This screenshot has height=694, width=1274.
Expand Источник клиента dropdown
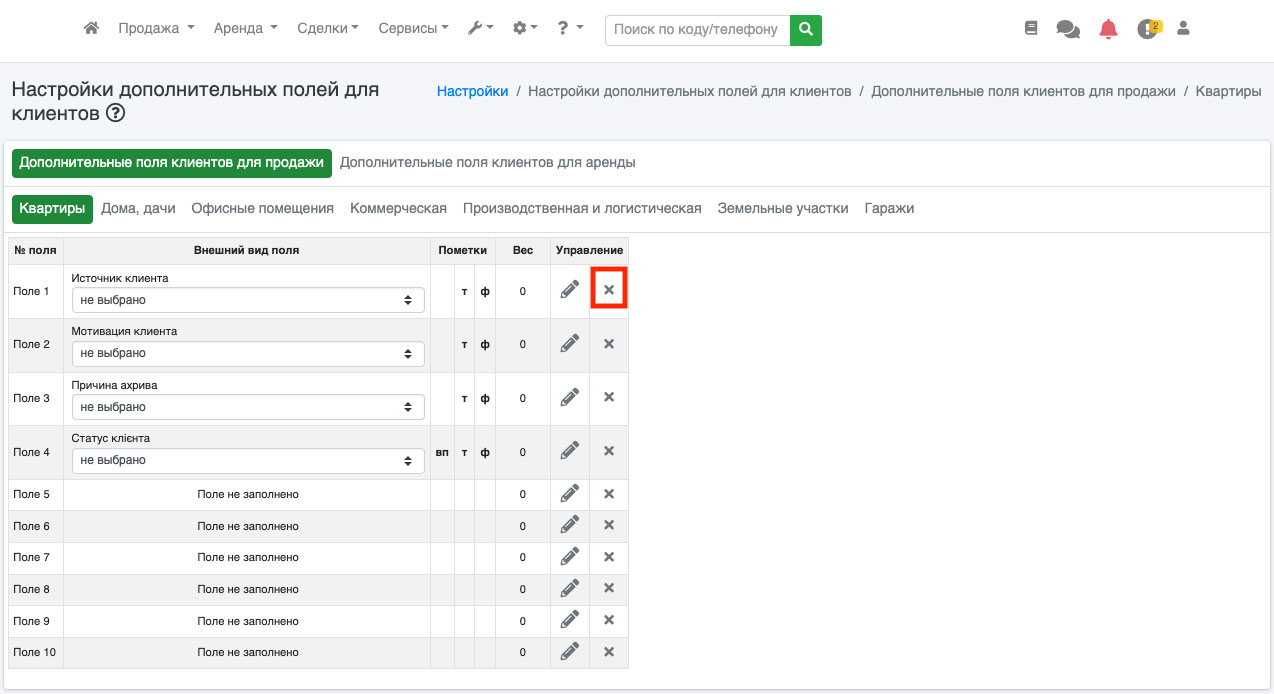tap(248, 299)
